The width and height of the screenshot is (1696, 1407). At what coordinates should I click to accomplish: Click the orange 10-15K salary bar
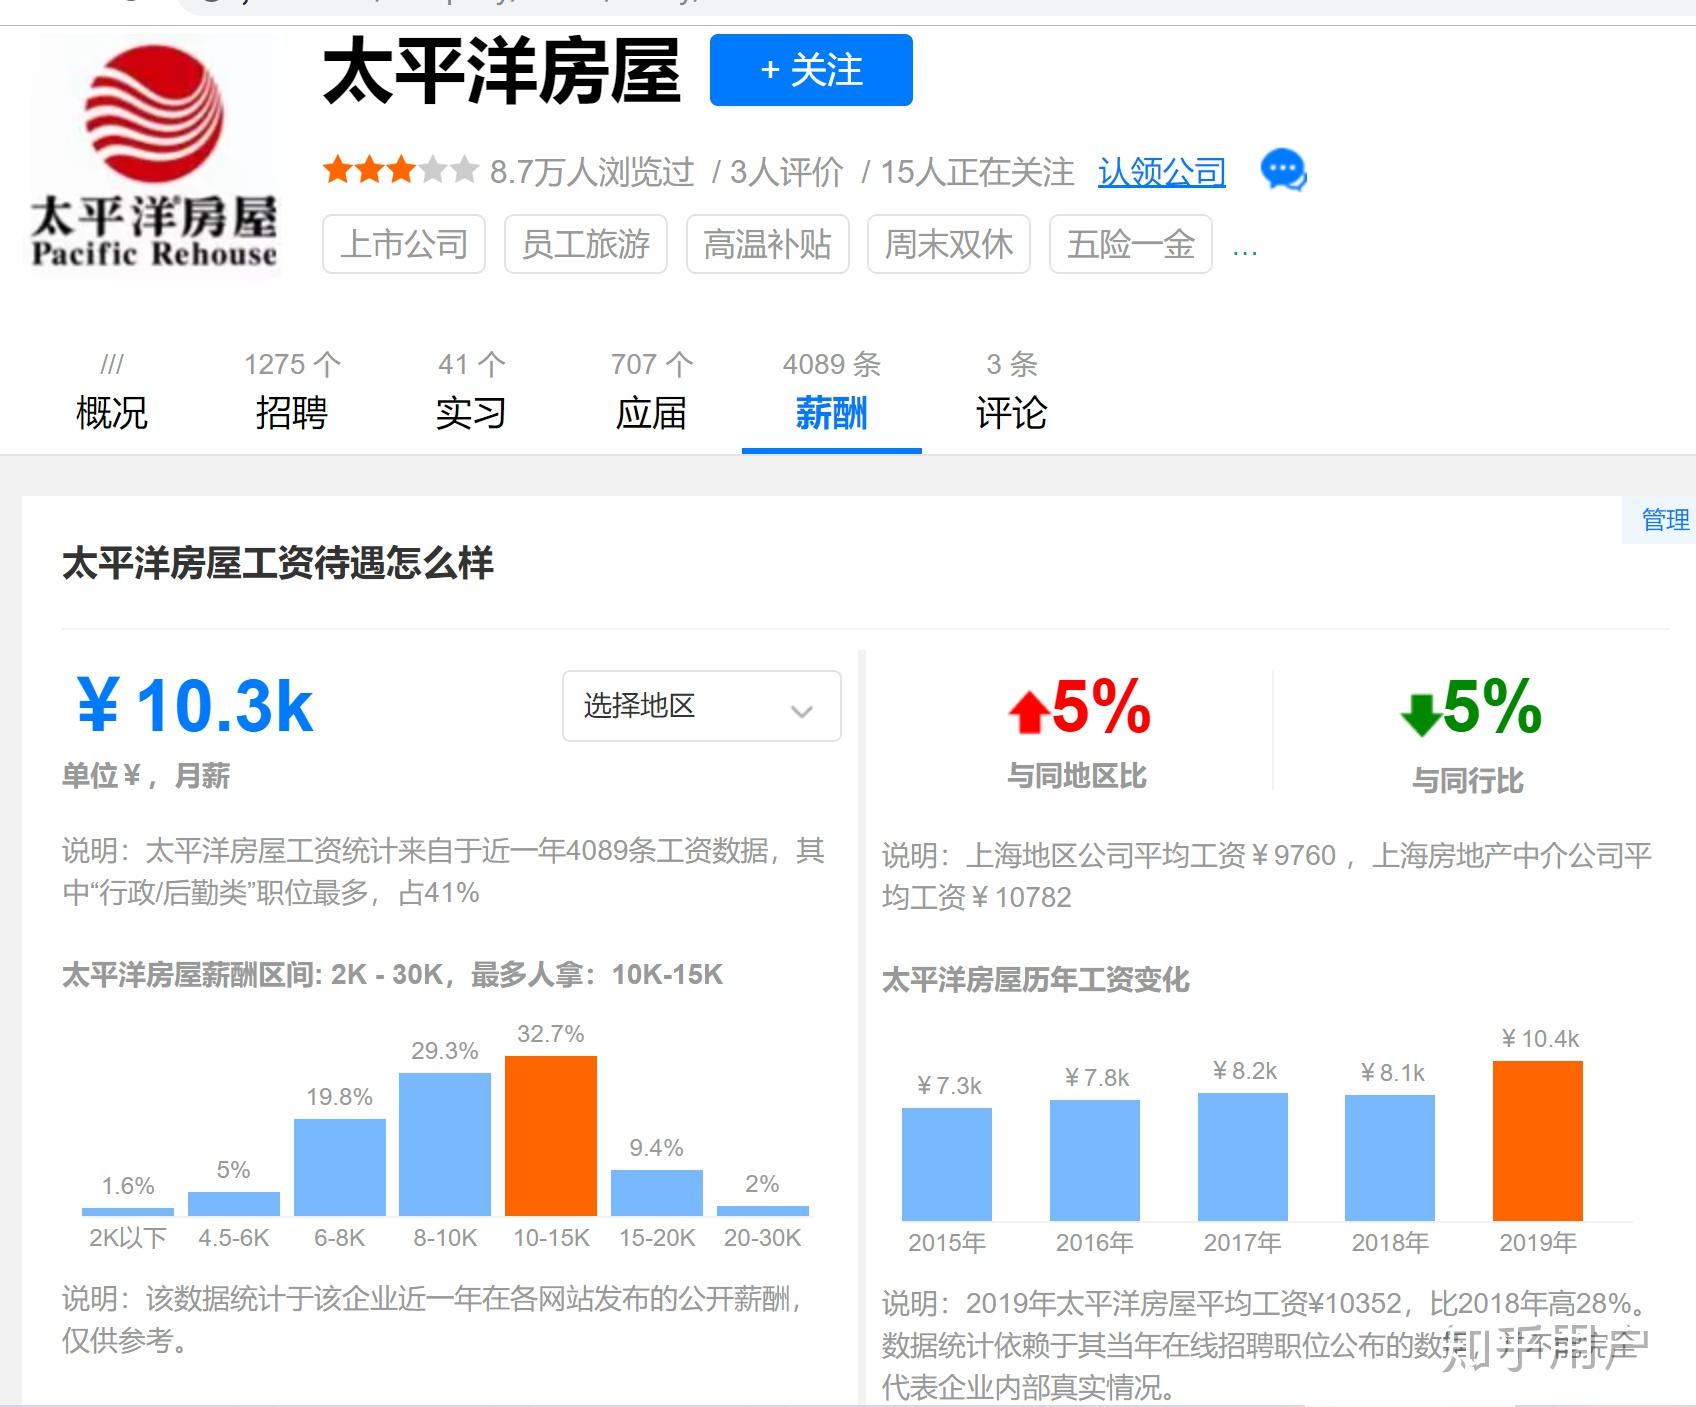tap(551, 1136)
